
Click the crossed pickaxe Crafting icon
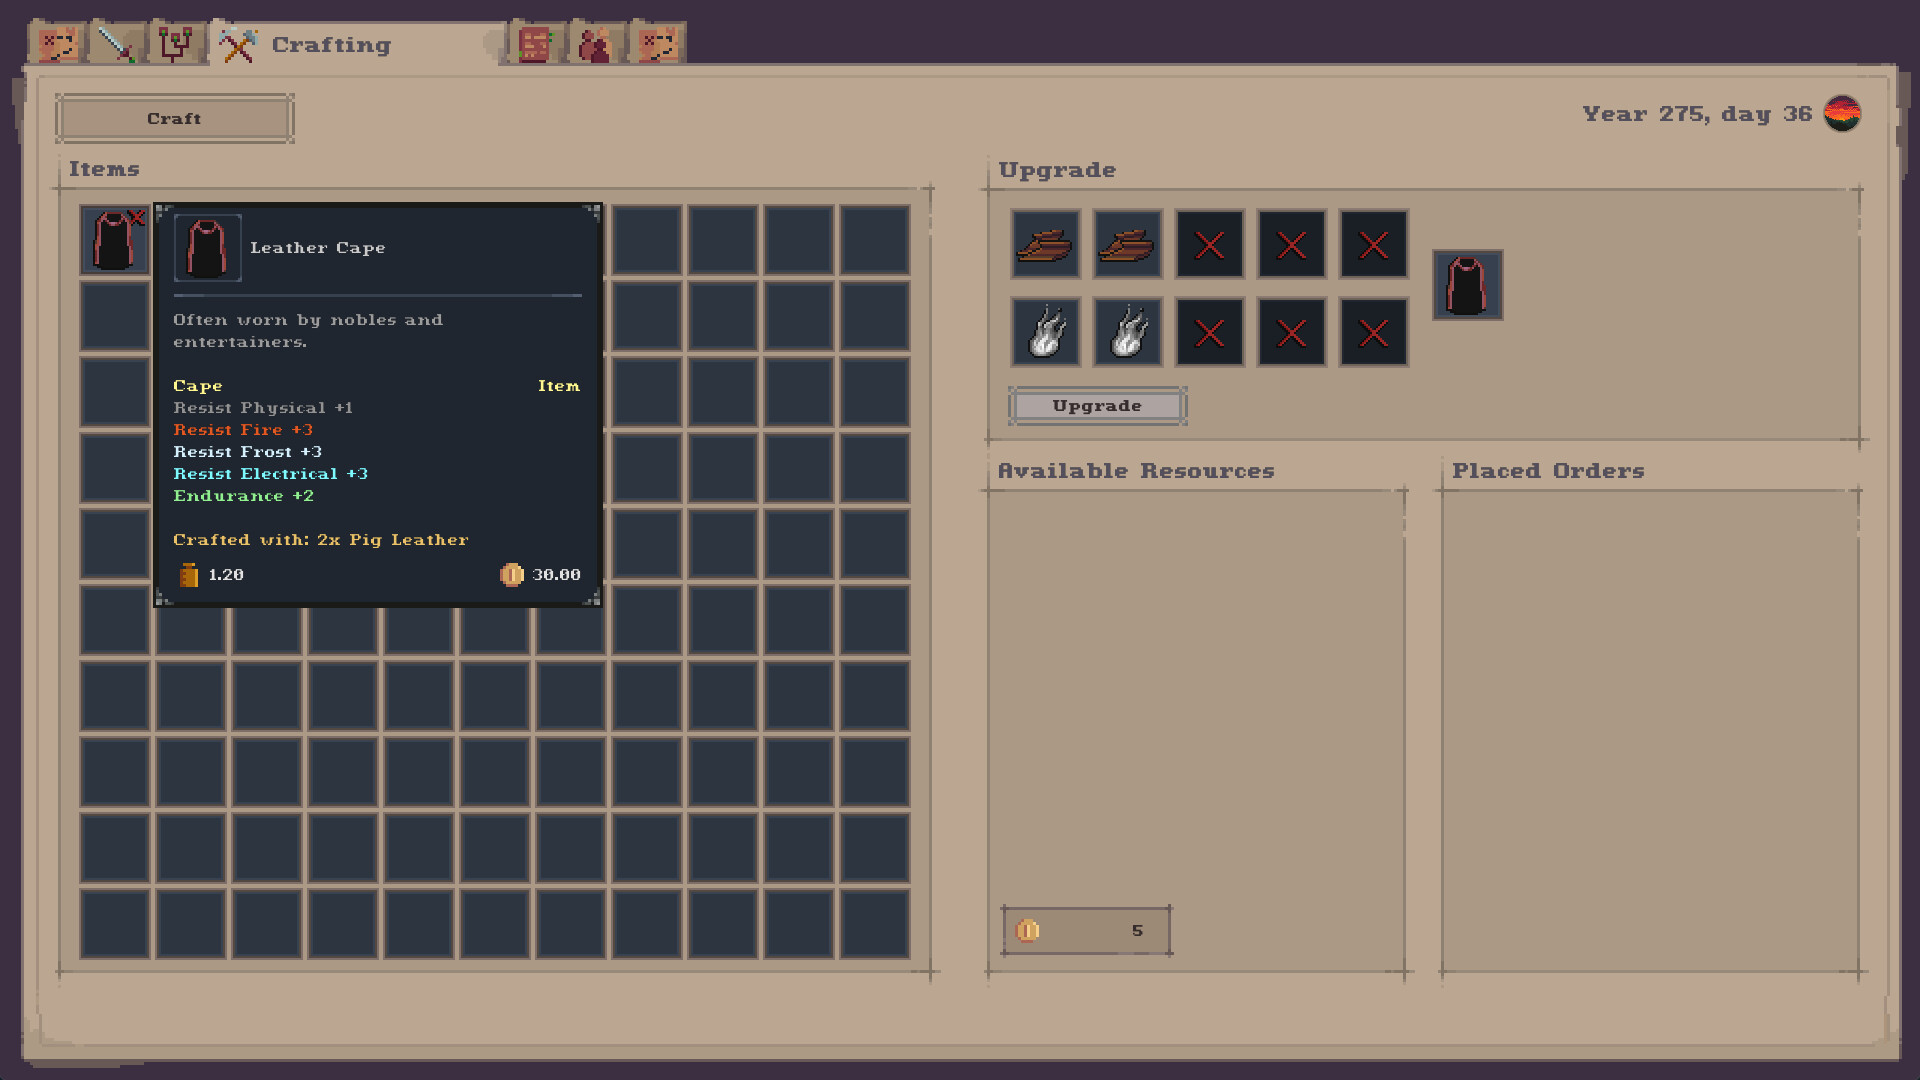click(237, 44)
